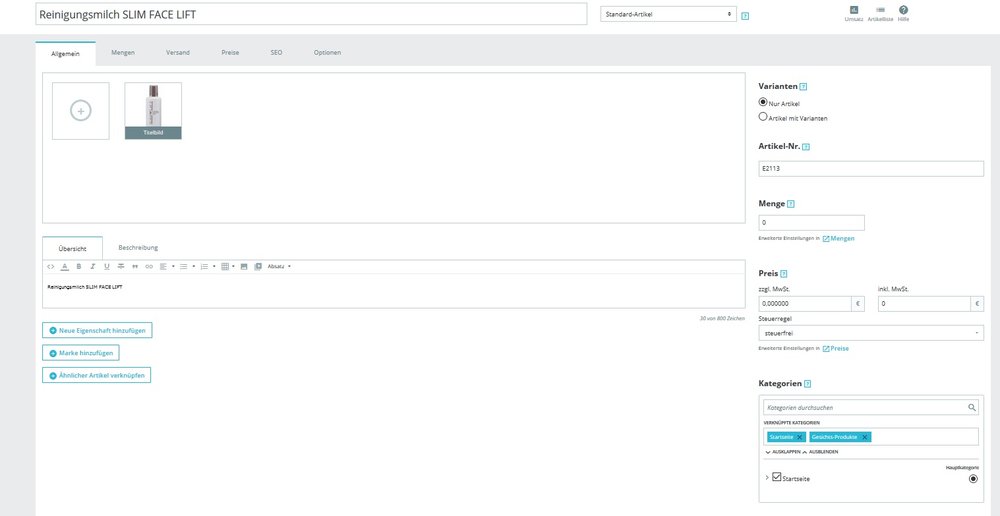Image resolution: width=1000 pixels, height=516 pixels.
Task: Focus Menge quantity field
Action: pyautogui.click(x=811, y=223)
